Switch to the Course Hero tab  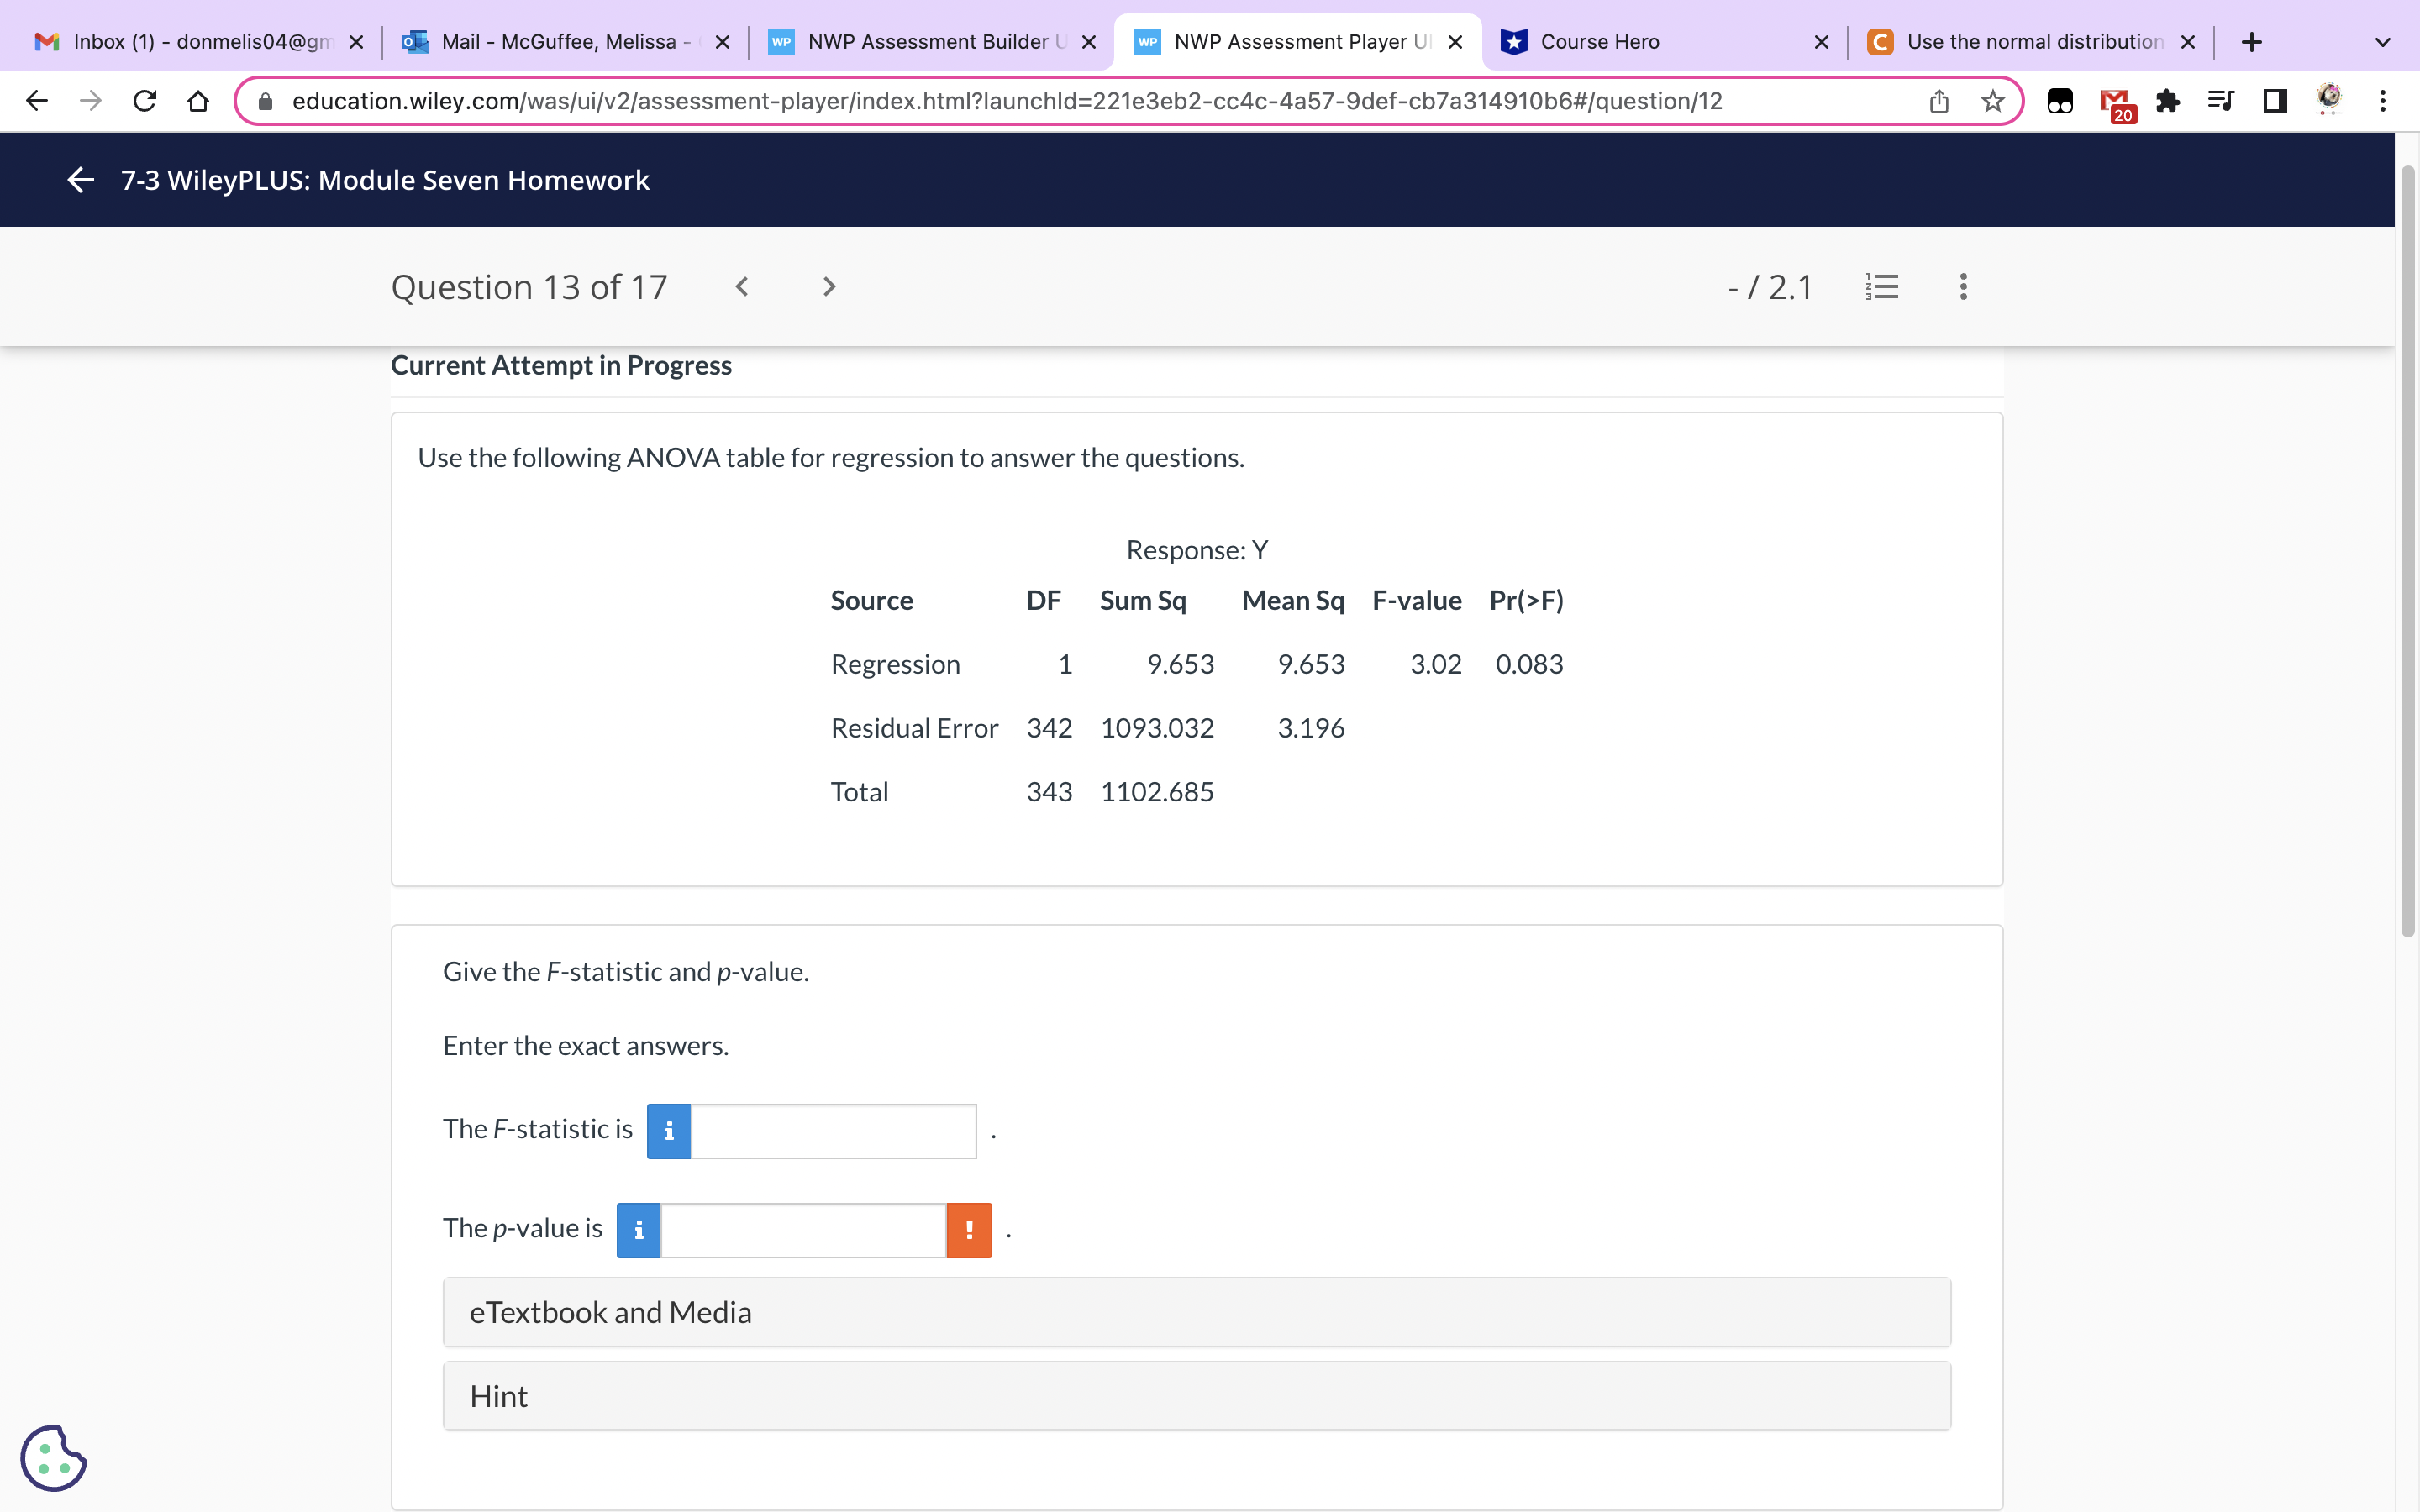pyautogui.click(x=1650, y=42)
